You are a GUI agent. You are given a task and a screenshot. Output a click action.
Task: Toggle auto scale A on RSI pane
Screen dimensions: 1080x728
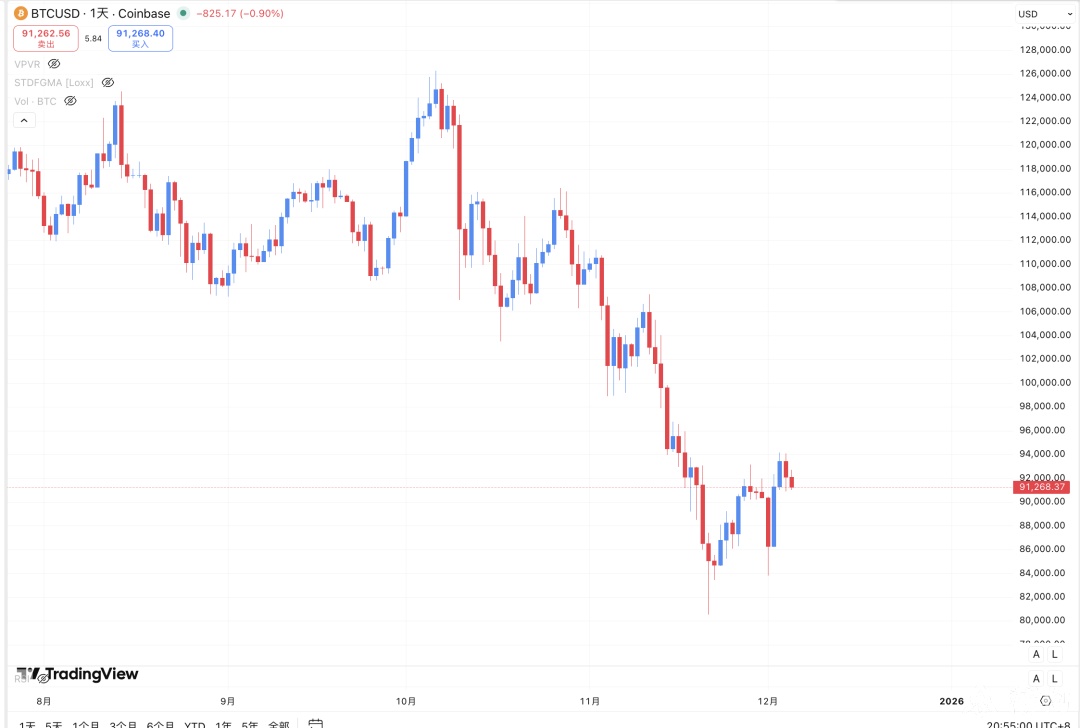pyautogui.click(x=1036, y=677)
